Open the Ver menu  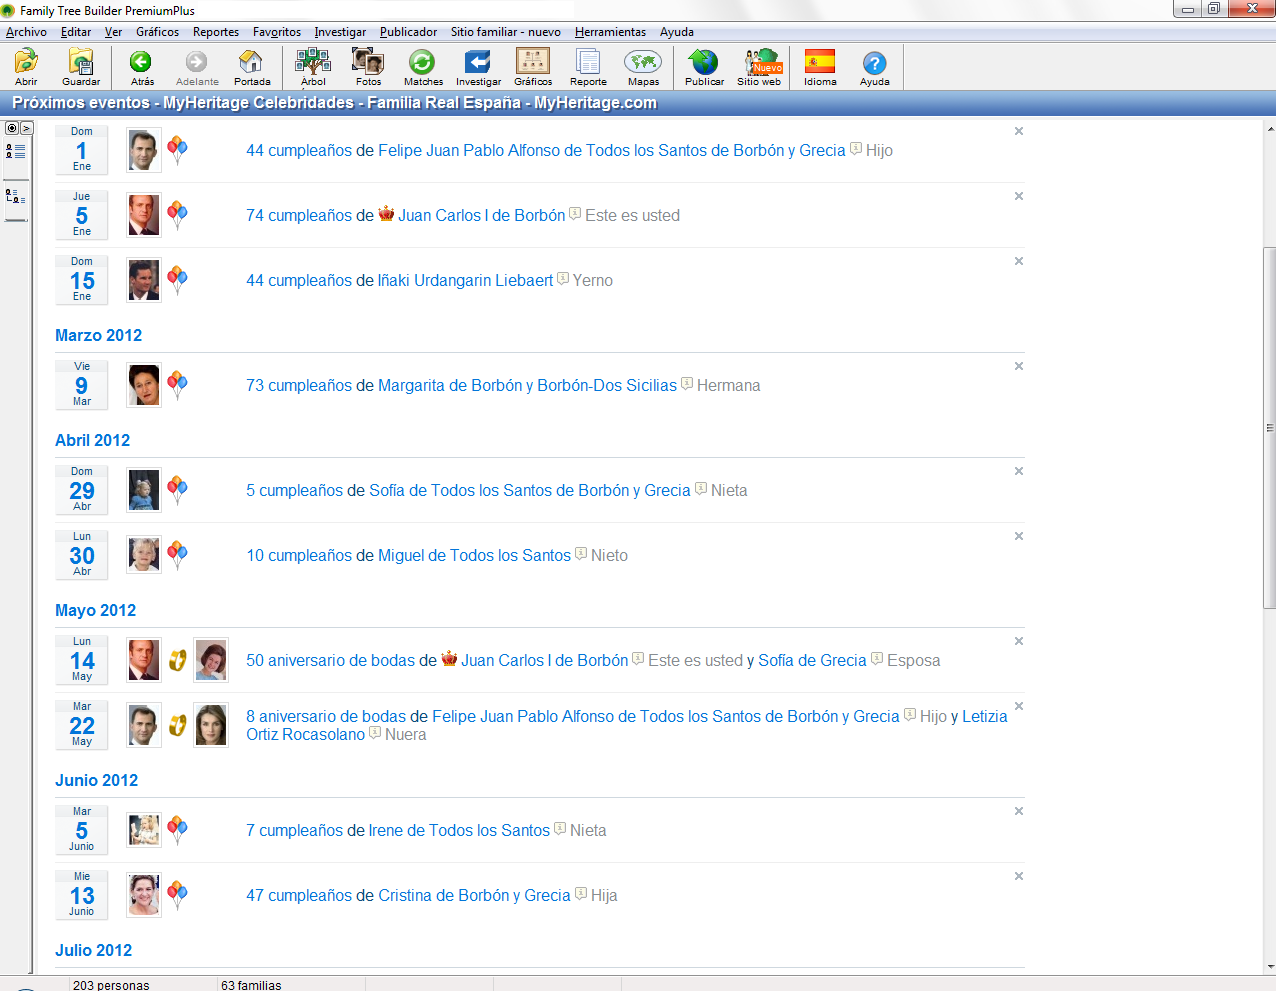coord(113,32)
